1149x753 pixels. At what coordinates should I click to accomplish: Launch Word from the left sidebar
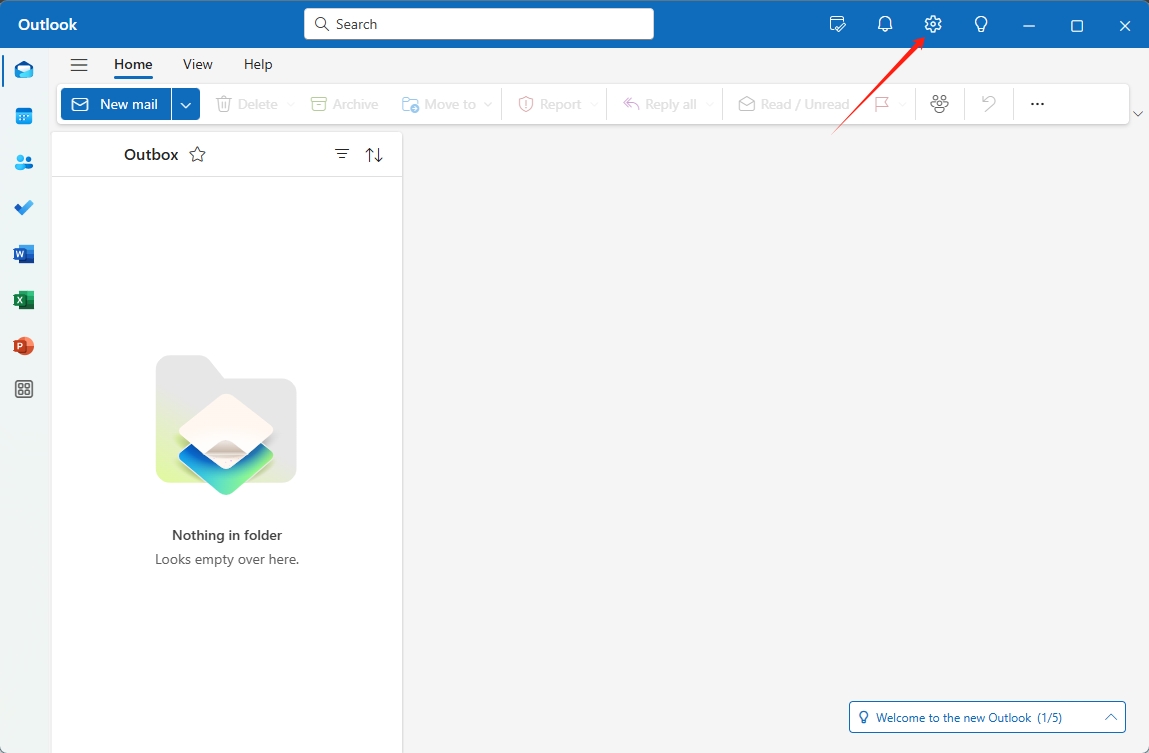(23, 253)
